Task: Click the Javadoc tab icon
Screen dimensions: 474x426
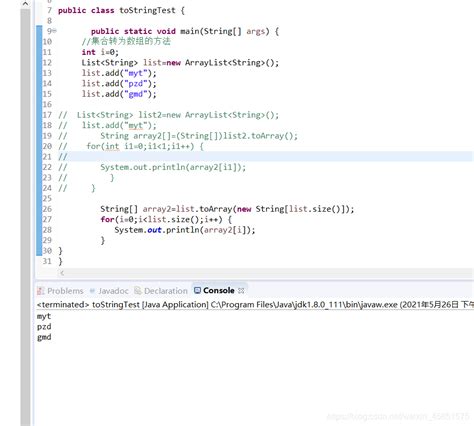Action: click(93, 291)
